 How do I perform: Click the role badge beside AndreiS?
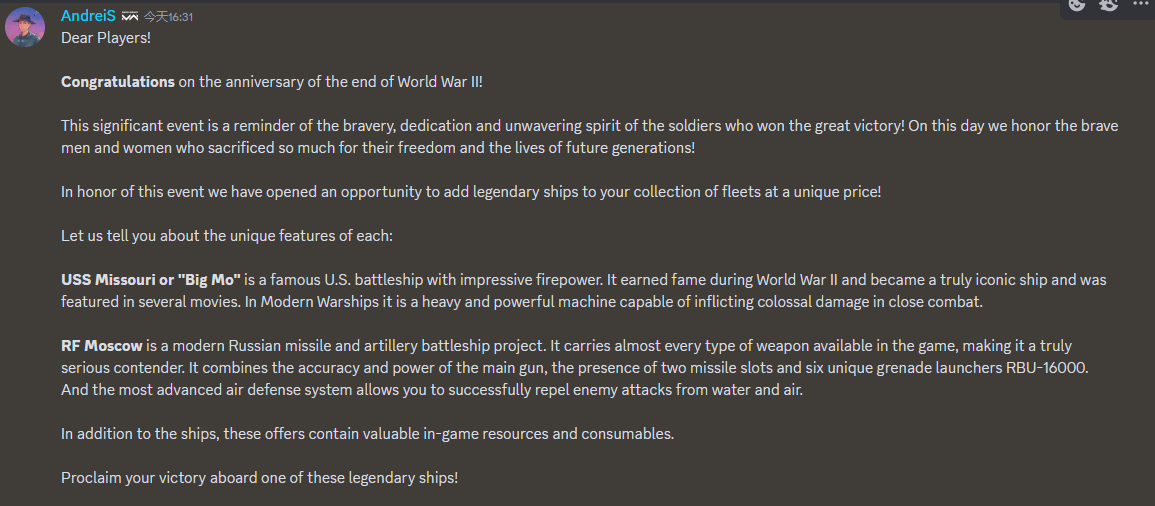pyautogui.click(x=130, y=17)
